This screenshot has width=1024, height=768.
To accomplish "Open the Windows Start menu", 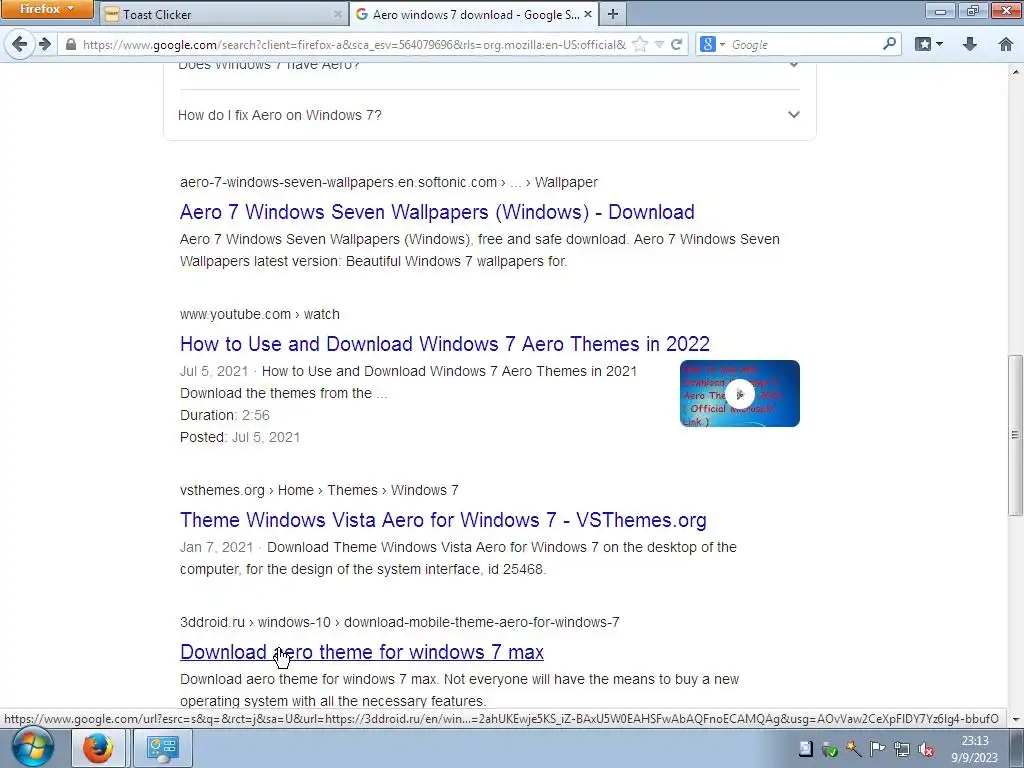I will coord(31,748).
